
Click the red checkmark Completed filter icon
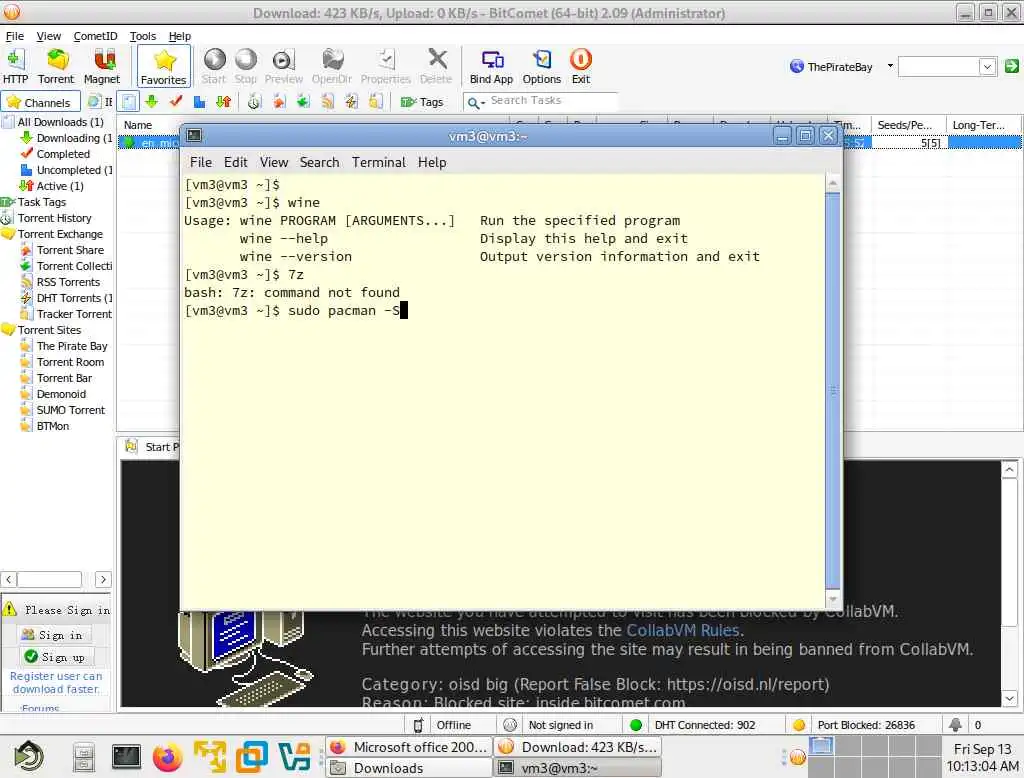point(176,101)
